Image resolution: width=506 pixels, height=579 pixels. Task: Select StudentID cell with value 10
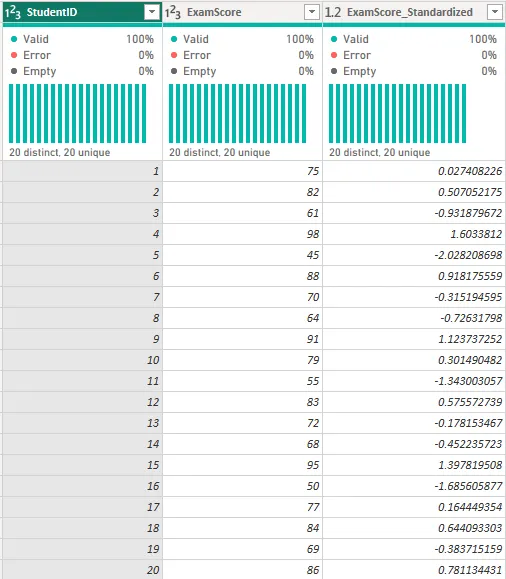[82, 360]
